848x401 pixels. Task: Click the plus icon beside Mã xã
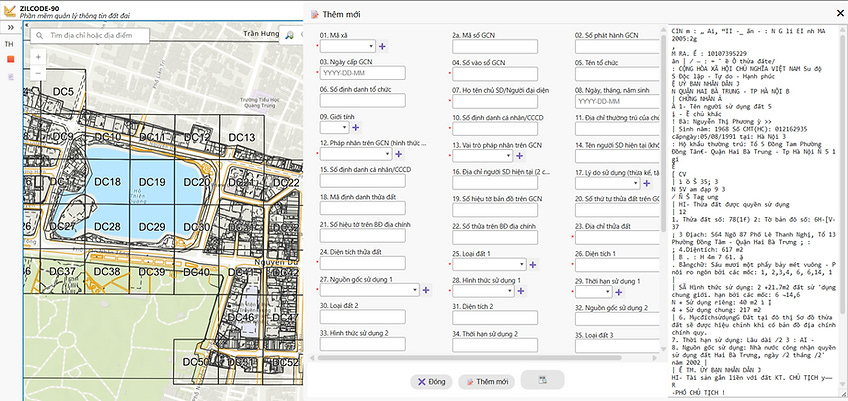click(383, 46)
